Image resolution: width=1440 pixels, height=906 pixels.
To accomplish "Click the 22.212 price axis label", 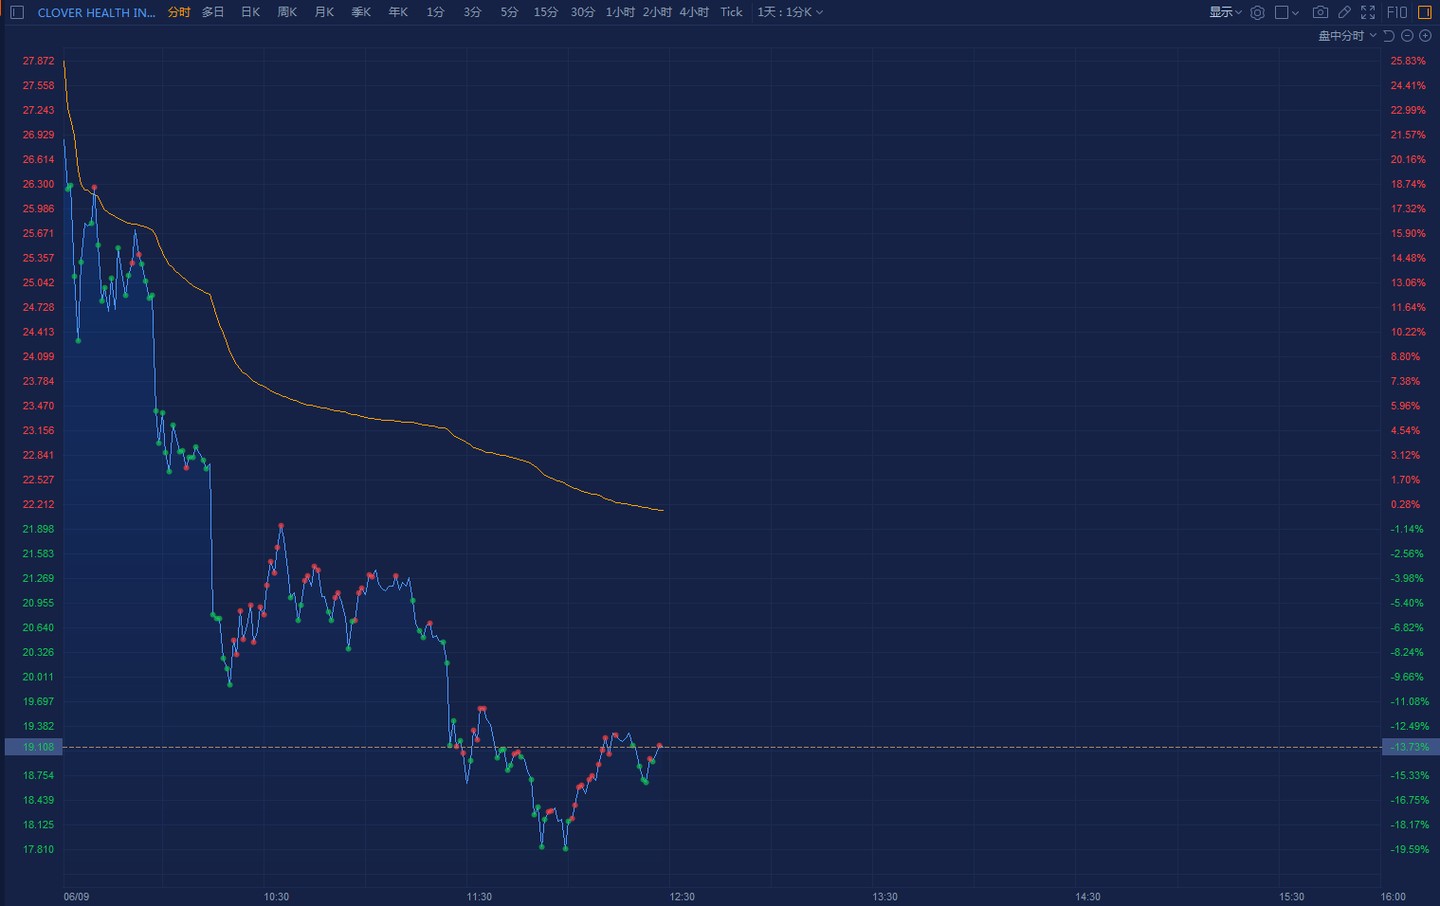I will point(39,504).
